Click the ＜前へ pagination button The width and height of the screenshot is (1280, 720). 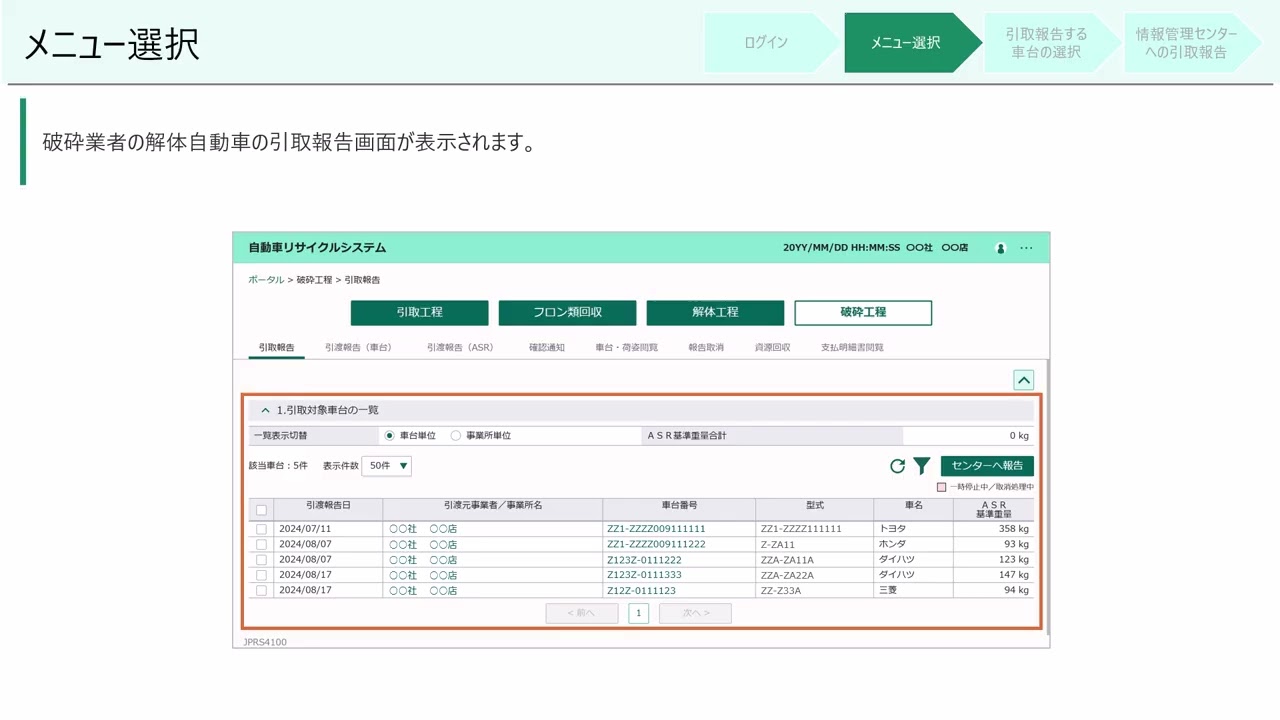pyautogui.click(x=582, y=613)
